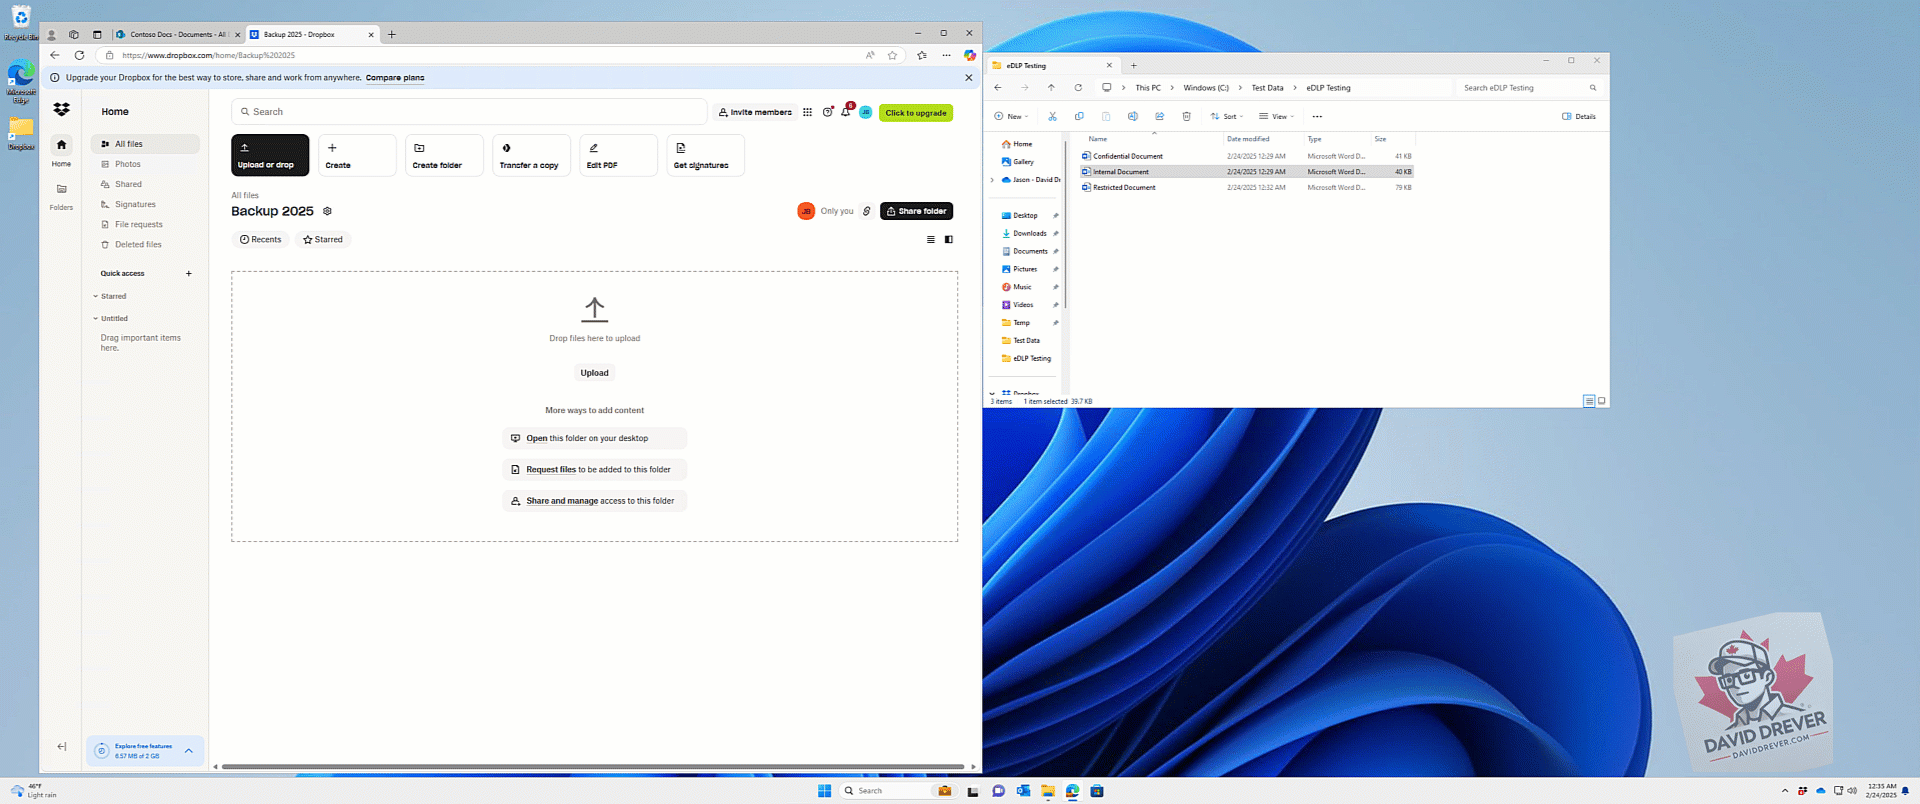Click the Create folder button
The width and height of the screenshot is (1920, 804).
click(444, 155)
